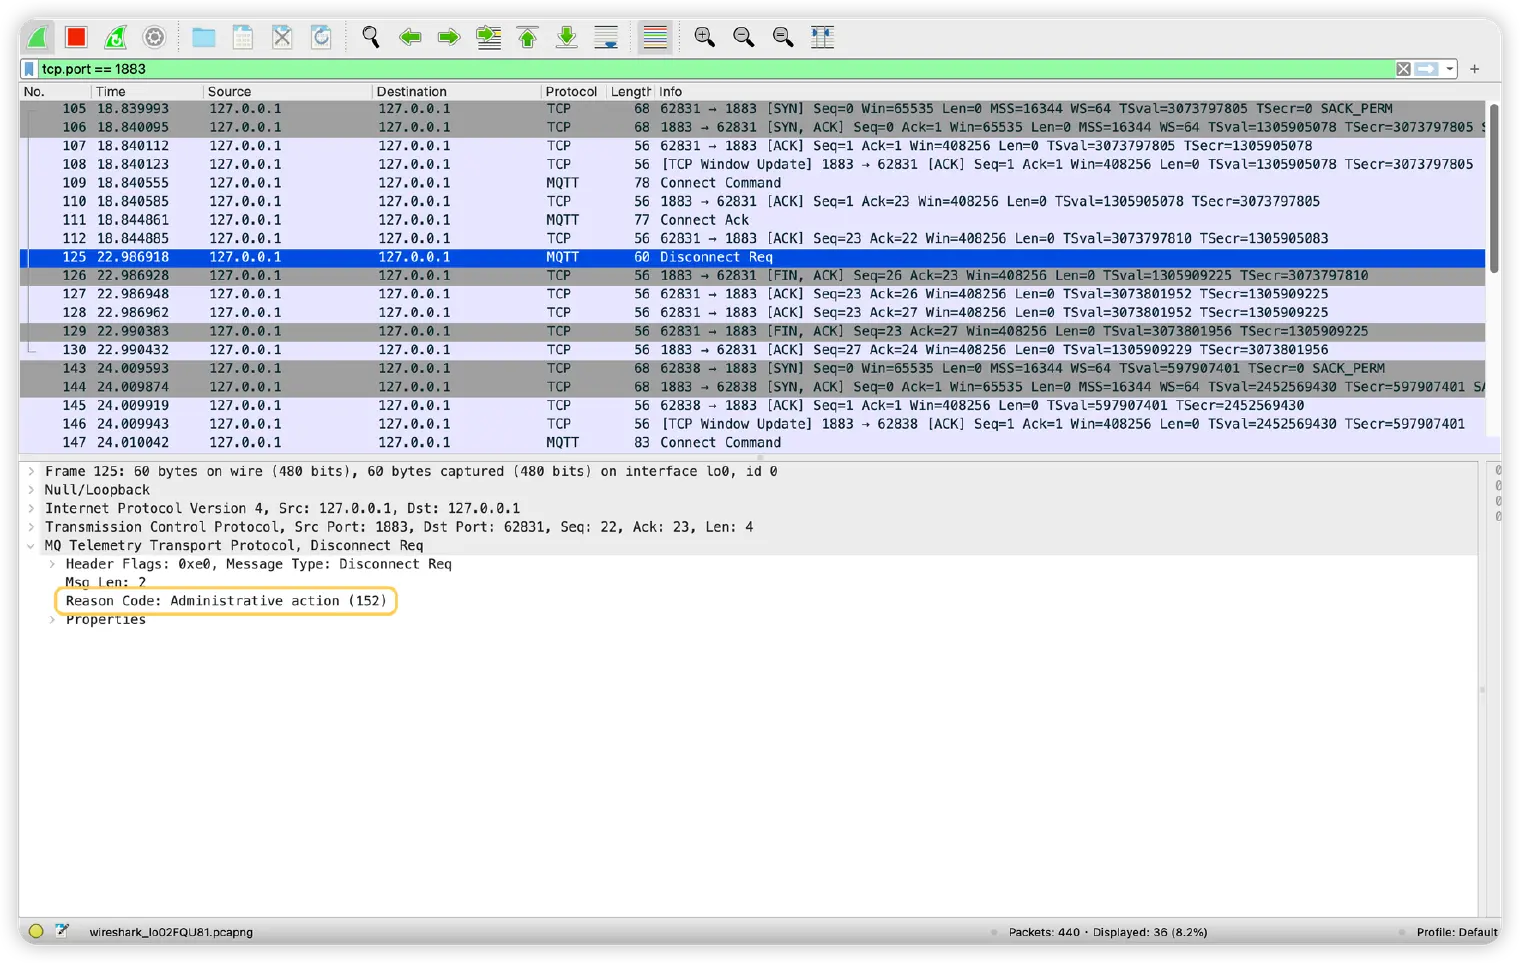Sort by the Protocol column header

click(x=571, y=91)
